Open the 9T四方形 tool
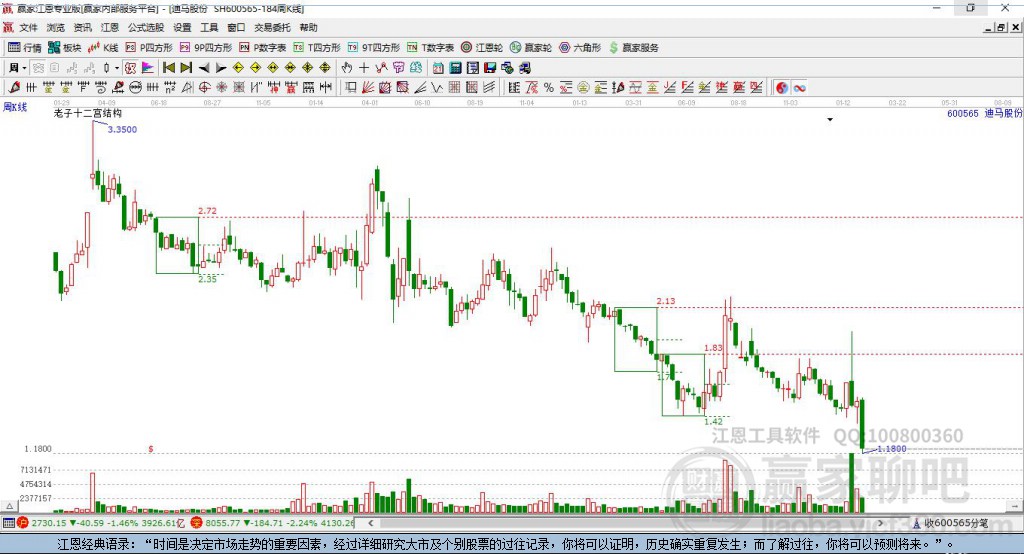Viewport: 1024px width, 554px height. [x=374, y=48]
